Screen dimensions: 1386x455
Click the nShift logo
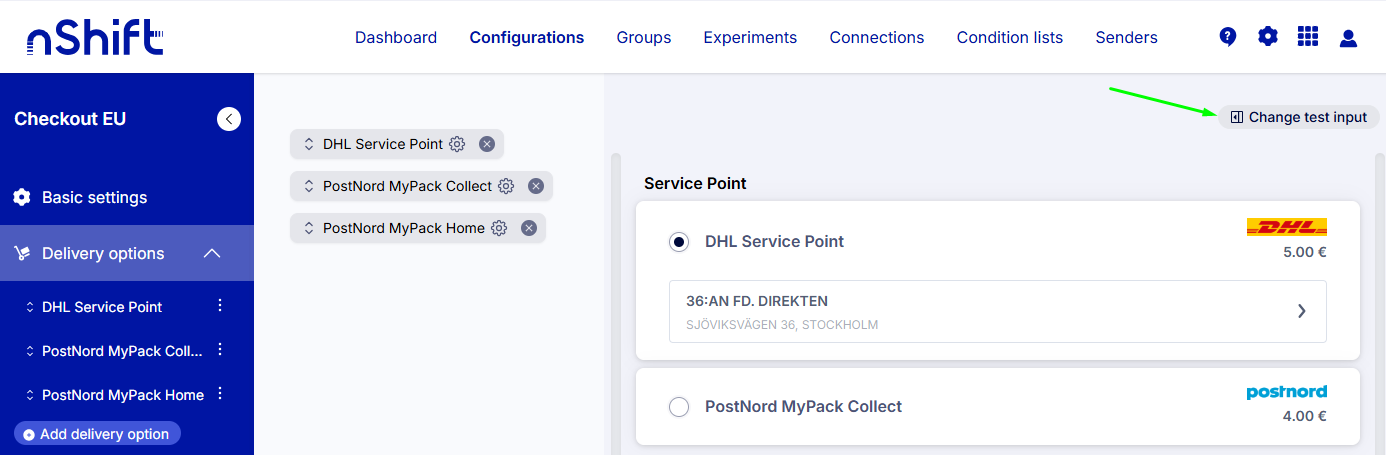pyautogui.click(x=94, y=39)
